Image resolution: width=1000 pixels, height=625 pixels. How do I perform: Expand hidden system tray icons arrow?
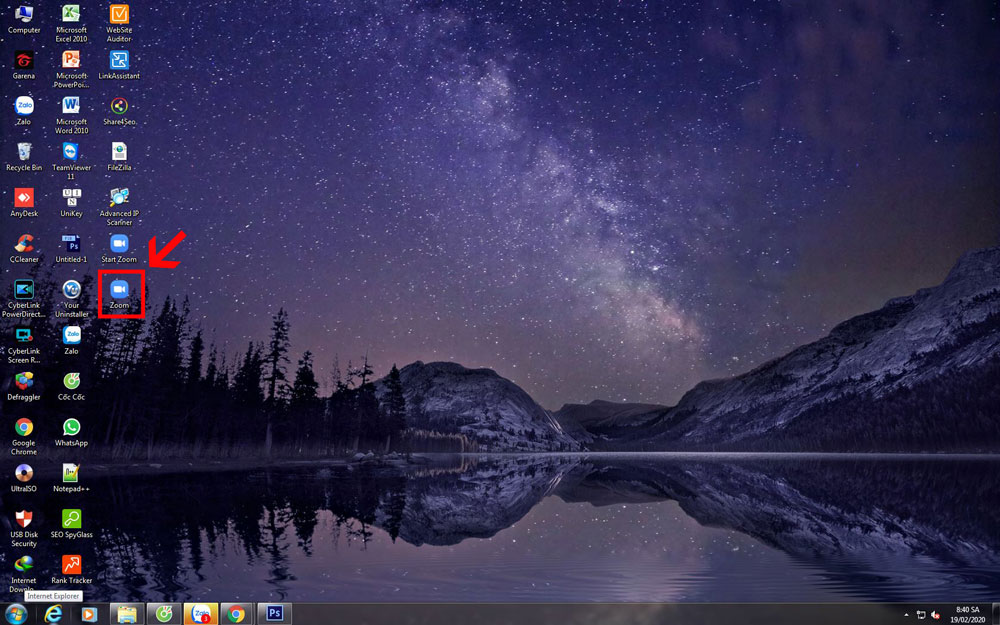pyautogui.click(x=906, y=614)
